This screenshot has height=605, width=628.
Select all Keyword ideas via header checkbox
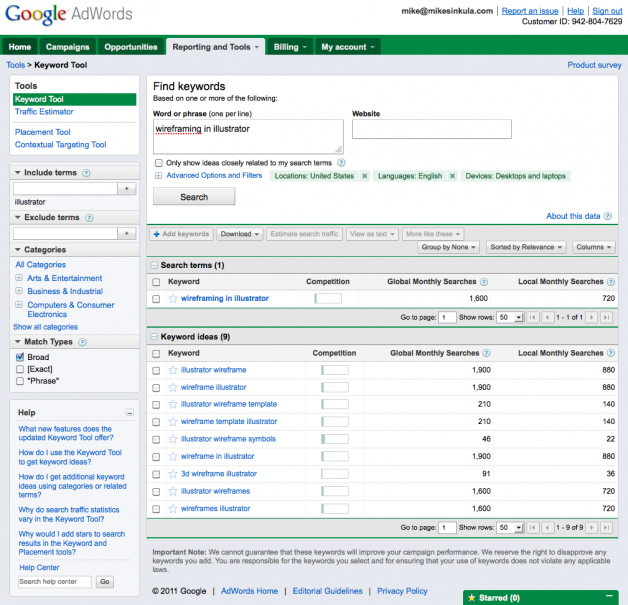(156, 354)
